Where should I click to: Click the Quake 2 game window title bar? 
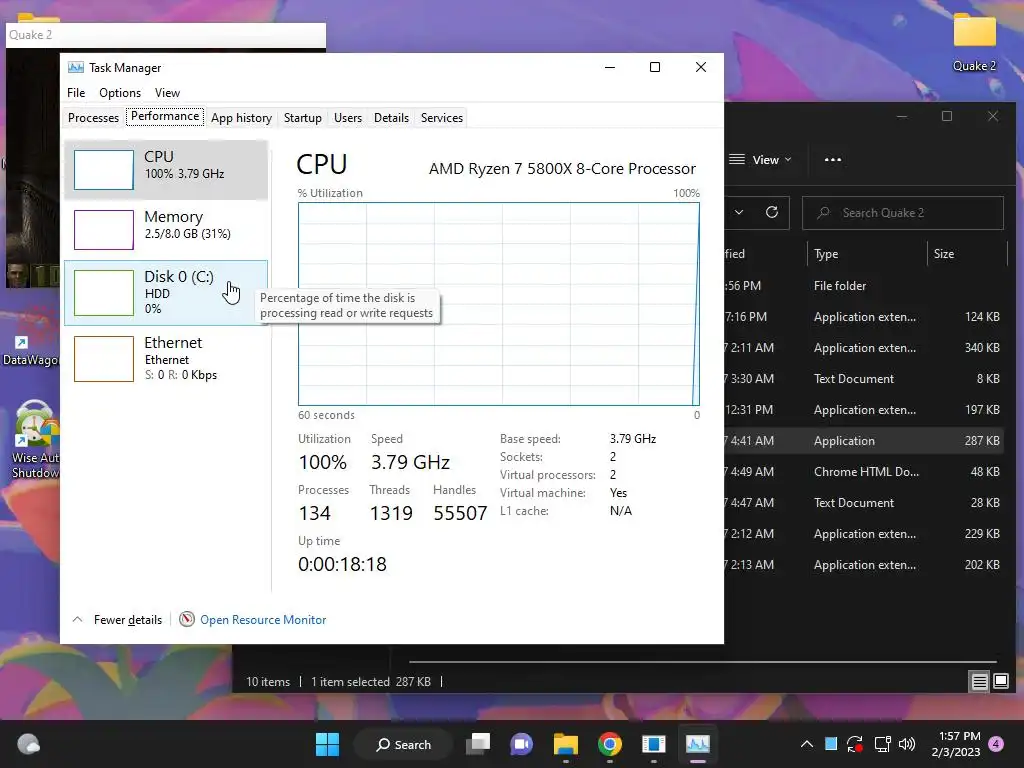pos(166,35)
